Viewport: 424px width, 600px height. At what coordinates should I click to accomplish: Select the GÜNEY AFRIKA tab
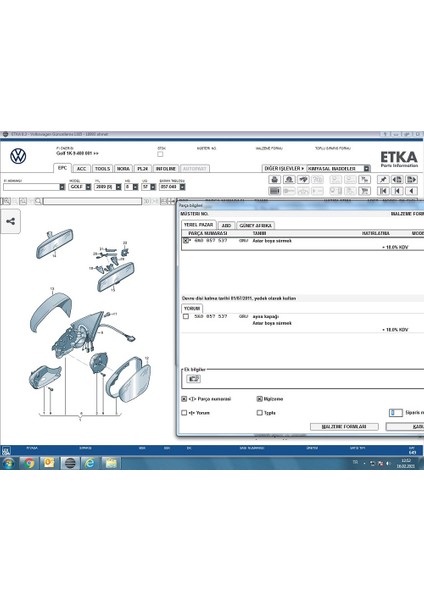256,225
